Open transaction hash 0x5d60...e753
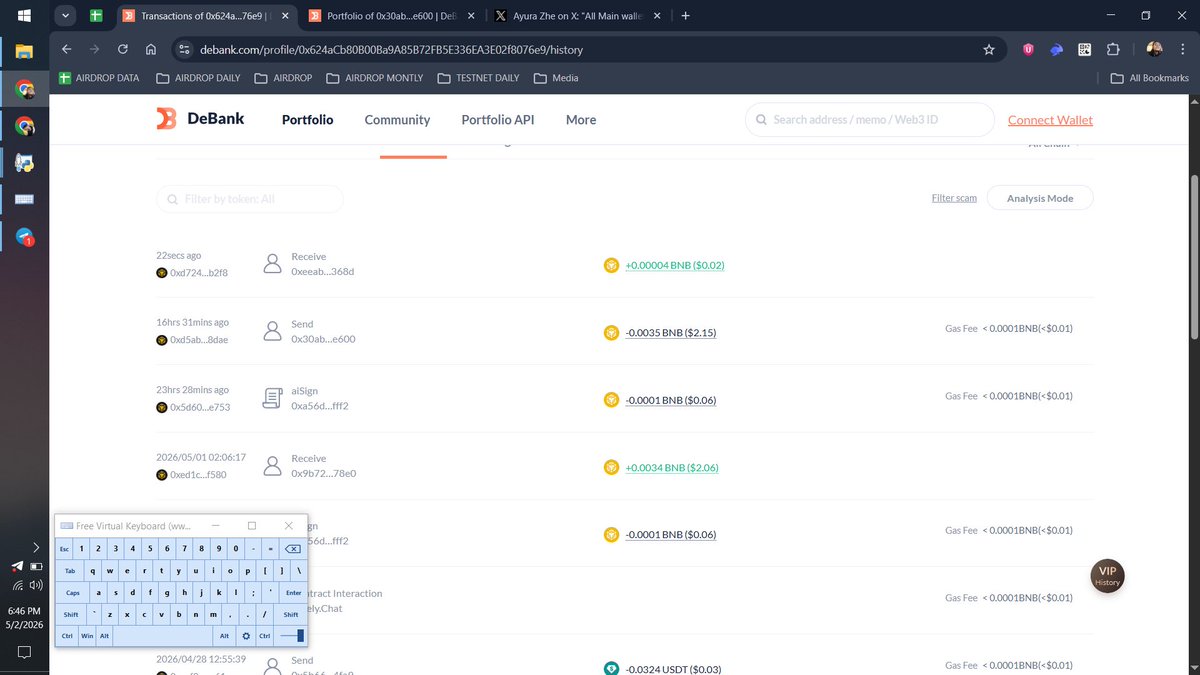This screenshot has width=1200, height=675. click(200, 407)
